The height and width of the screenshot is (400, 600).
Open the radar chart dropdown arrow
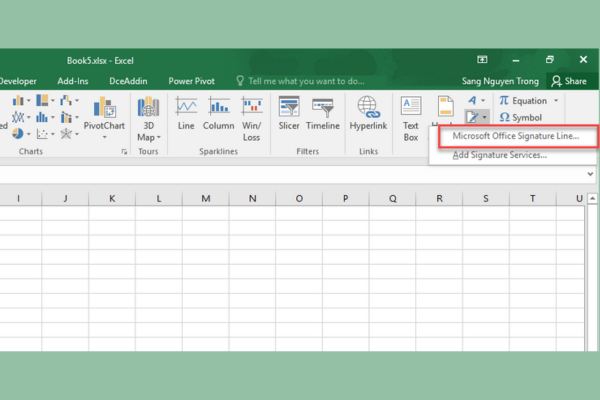click(77, 134)
